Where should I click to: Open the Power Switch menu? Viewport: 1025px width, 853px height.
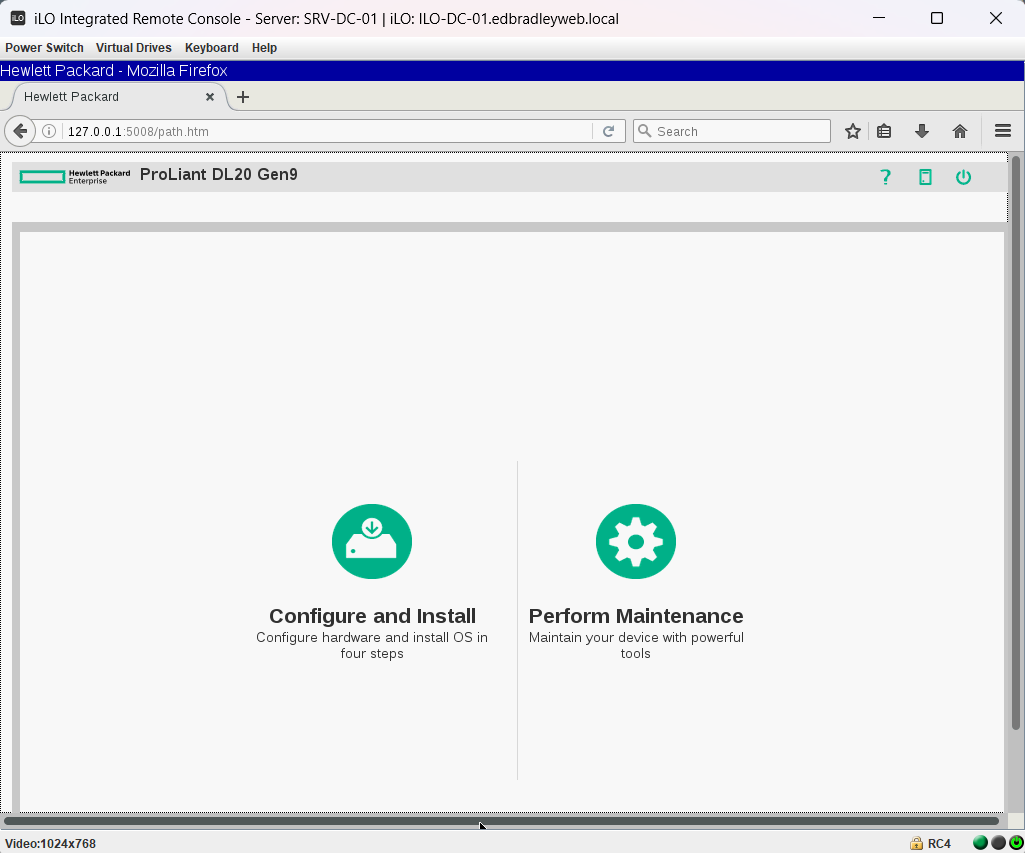coord(44,47)
